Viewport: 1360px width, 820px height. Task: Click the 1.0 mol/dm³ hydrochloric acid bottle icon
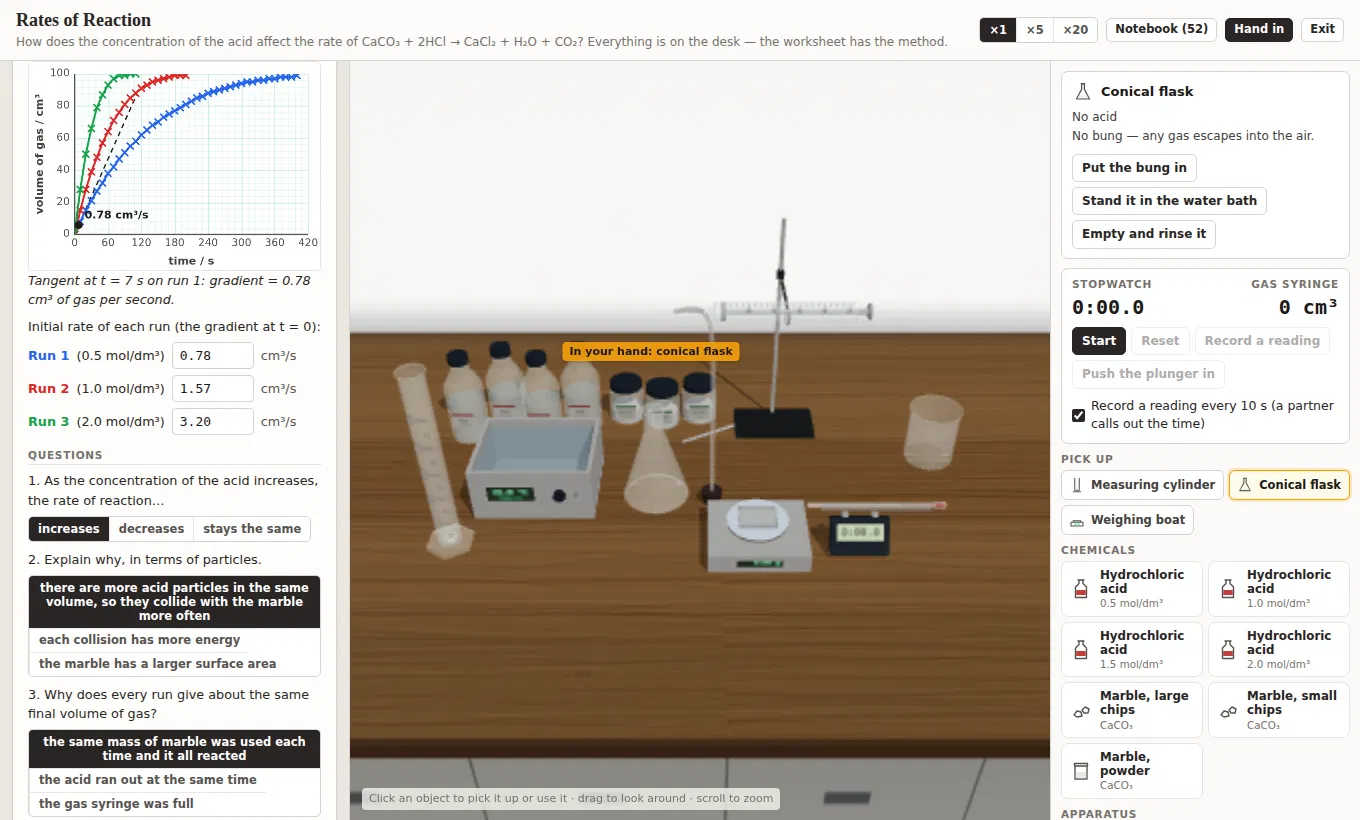[1228, 589]
